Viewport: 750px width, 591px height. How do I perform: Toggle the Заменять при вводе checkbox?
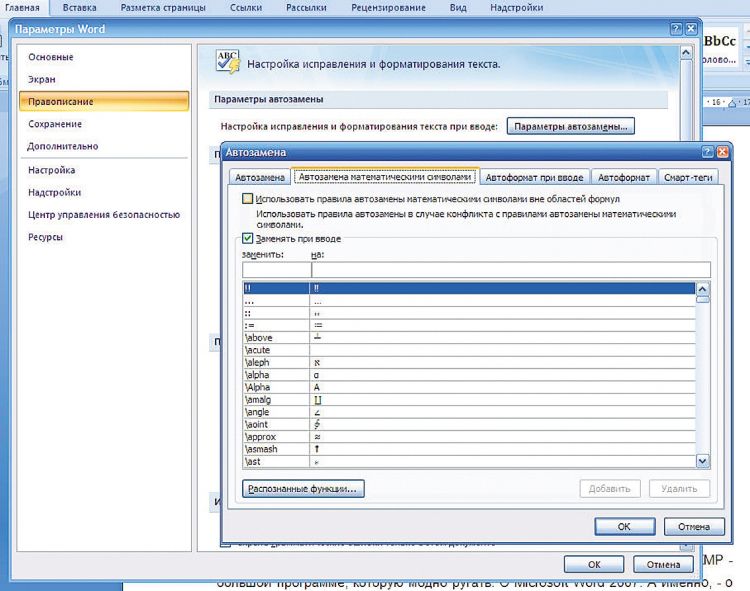[247, 239]
